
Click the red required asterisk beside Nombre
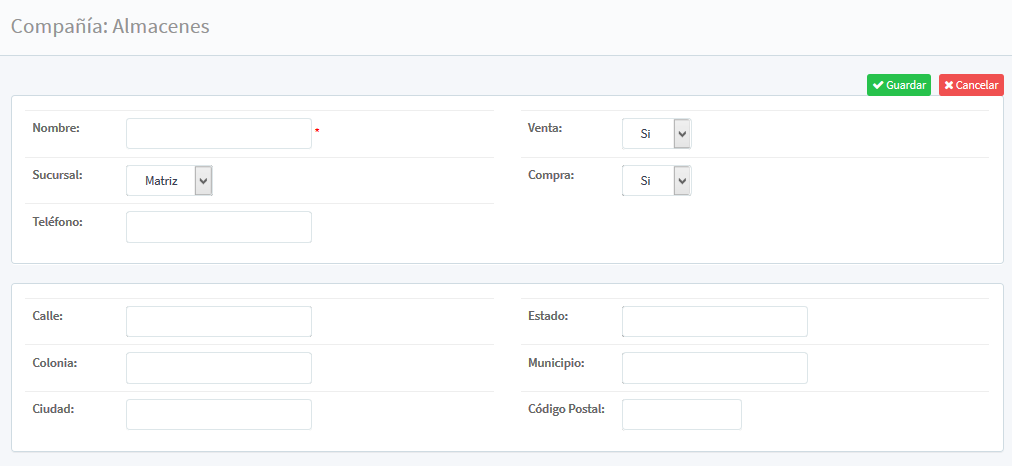(317, 132)
